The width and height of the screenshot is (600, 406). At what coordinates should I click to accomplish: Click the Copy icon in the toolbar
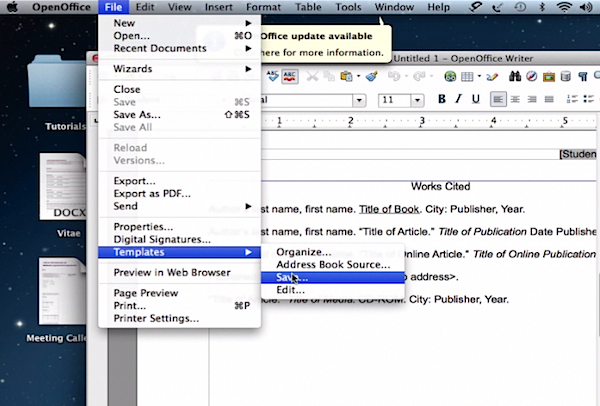[329, 77]
